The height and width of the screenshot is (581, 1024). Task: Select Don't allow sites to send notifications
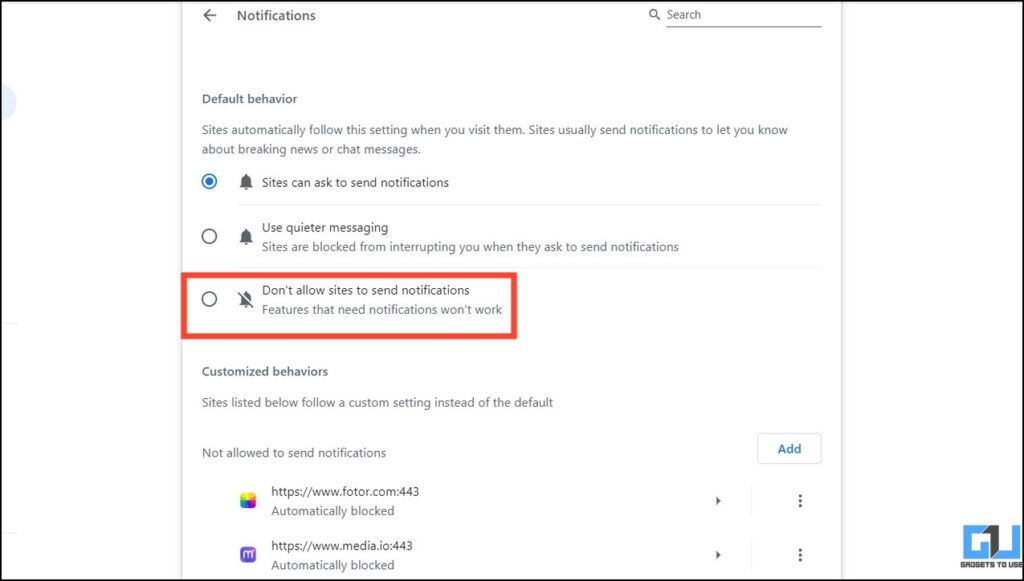coord(209,298)
